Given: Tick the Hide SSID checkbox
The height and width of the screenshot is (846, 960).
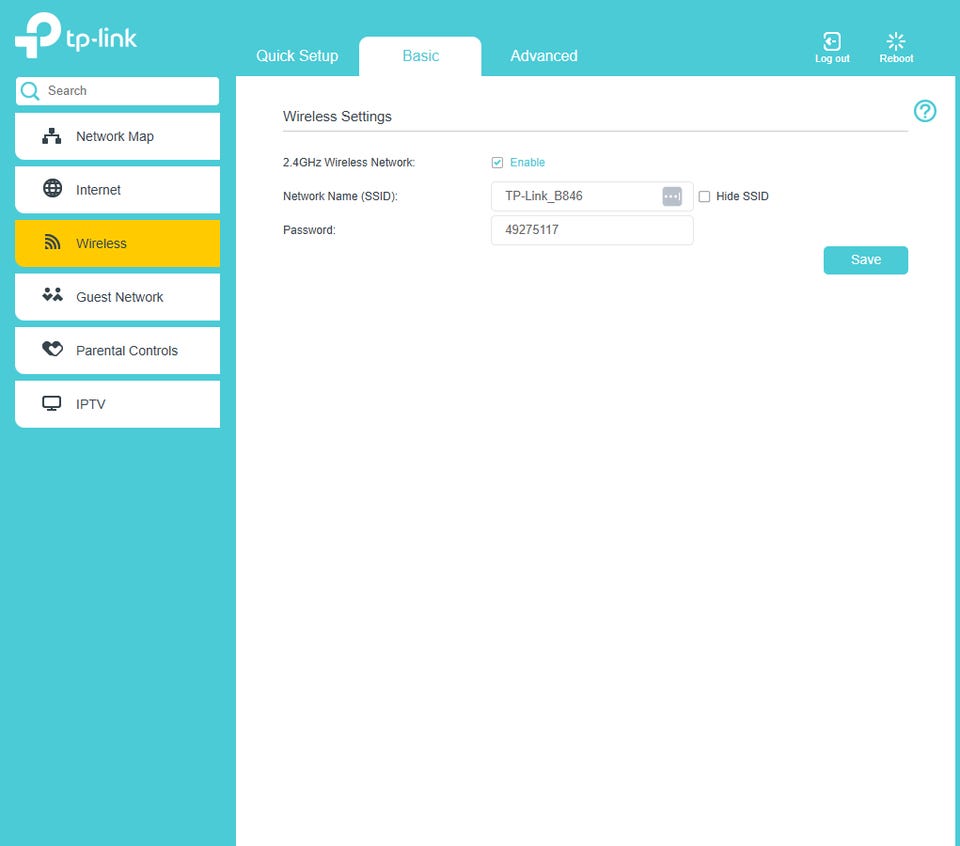Looking at the screenshot, I should coord(704,197).
